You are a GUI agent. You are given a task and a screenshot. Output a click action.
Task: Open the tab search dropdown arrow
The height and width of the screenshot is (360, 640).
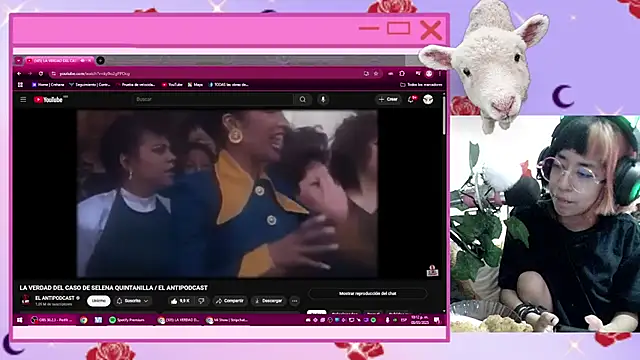click(x=18, y=60)
